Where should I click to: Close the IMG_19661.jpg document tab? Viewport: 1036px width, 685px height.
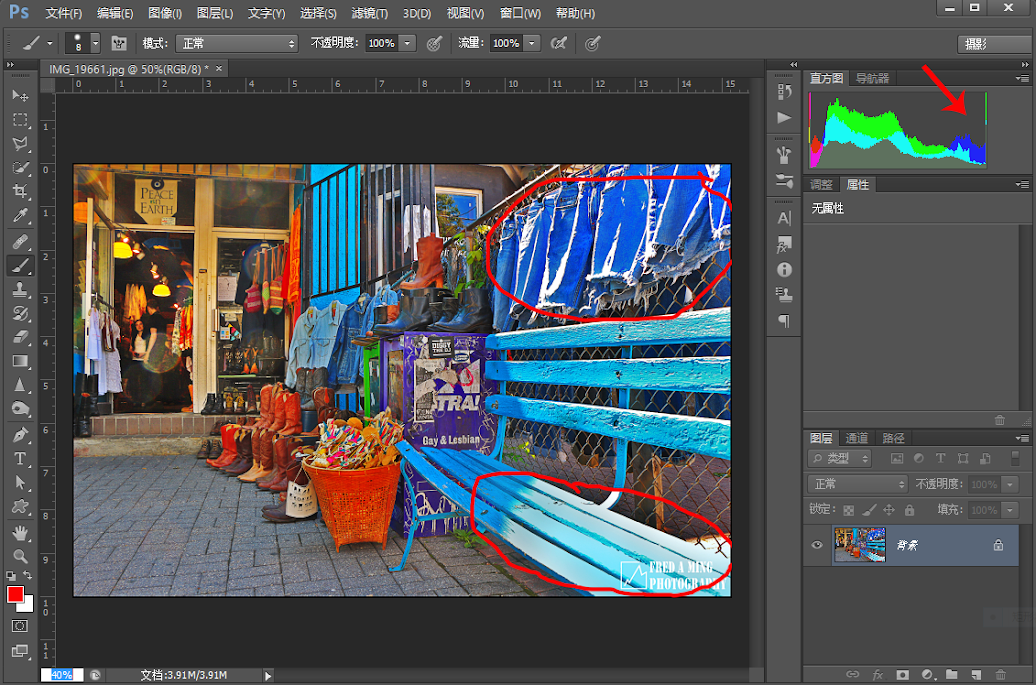[x=219, y=68]
